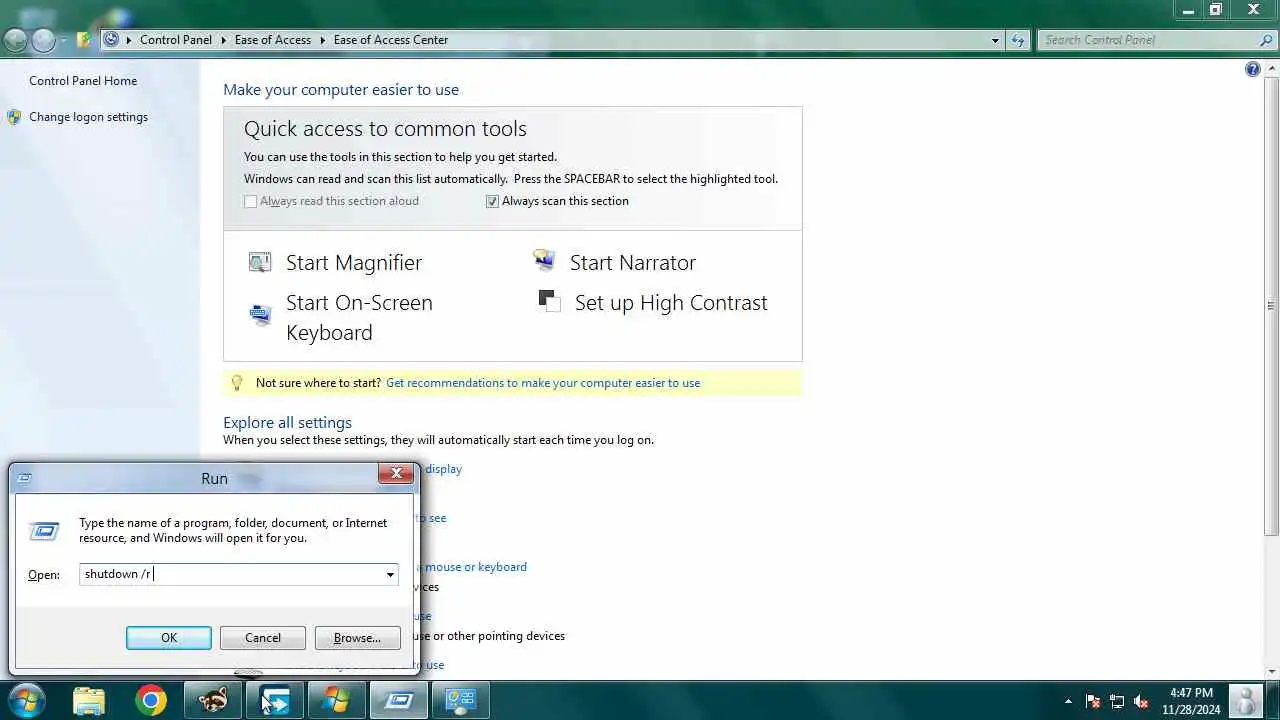Click Quick access to common tools heading

(385, 129)
